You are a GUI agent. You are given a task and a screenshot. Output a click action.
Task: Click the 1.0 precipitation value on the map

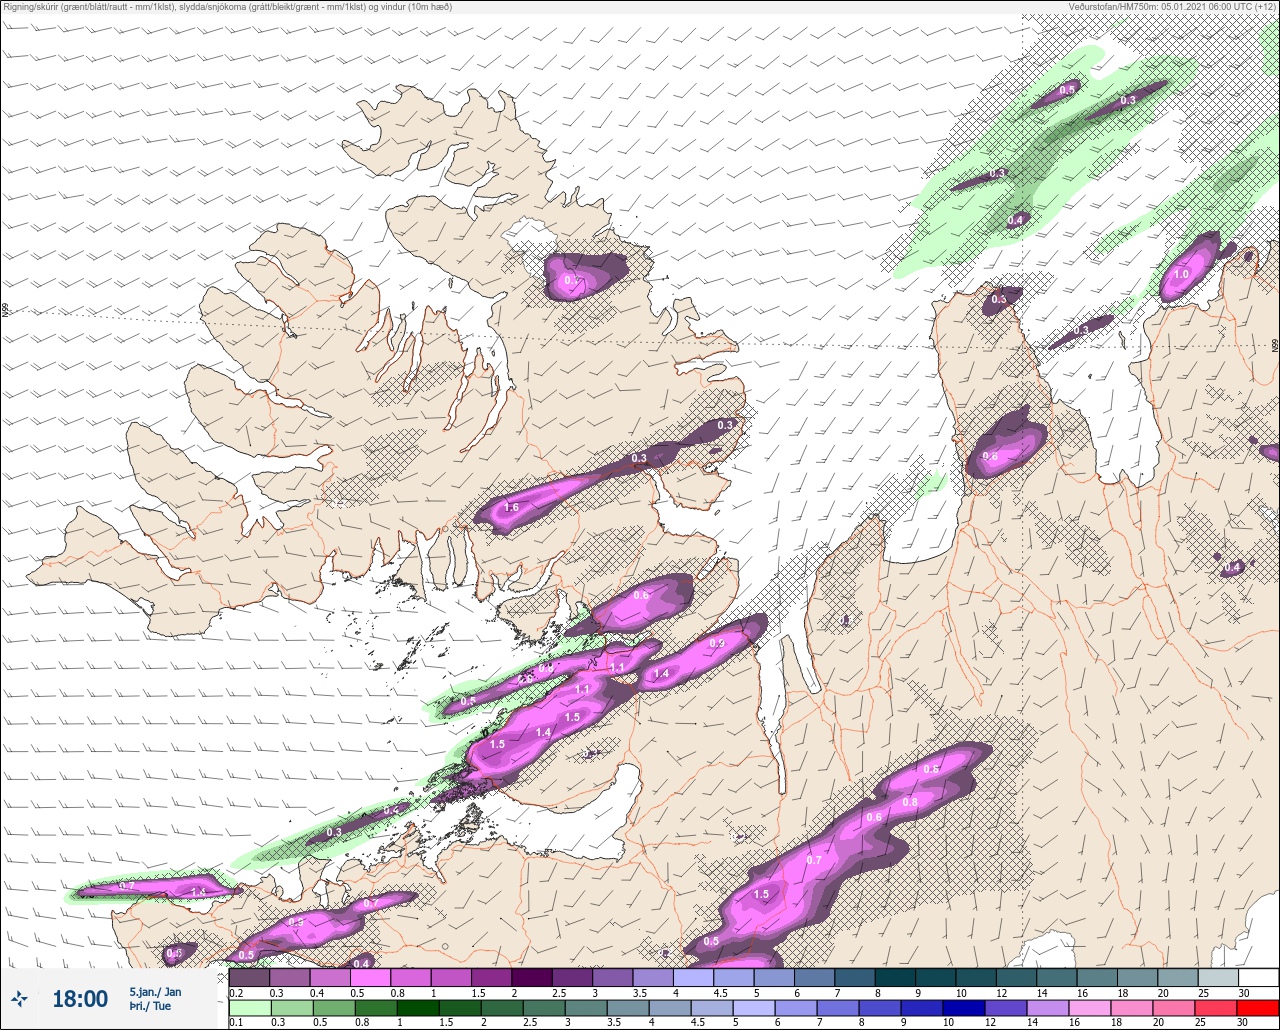[1181, 275]
